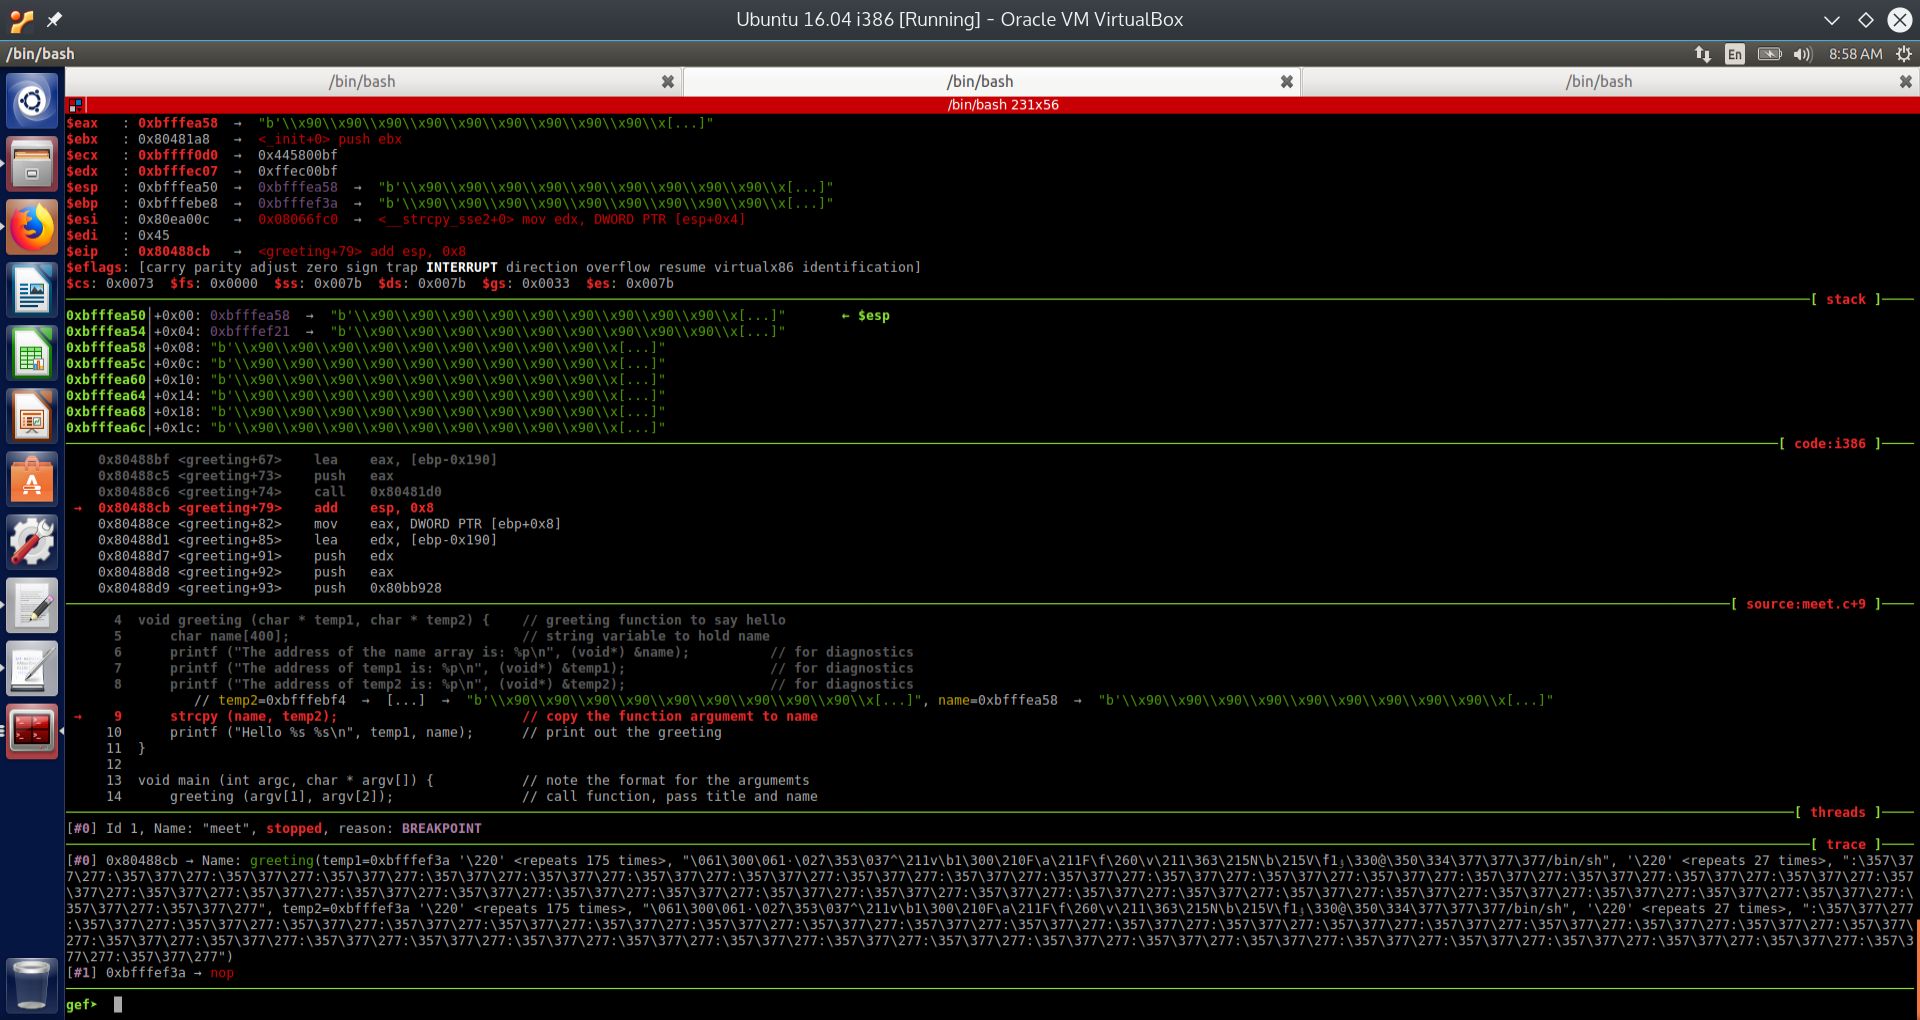The width and height of the screenshot is (1920, 1020).
Task: Open the window chevron menu in title bar
Action: click(x=1832, y=19)
